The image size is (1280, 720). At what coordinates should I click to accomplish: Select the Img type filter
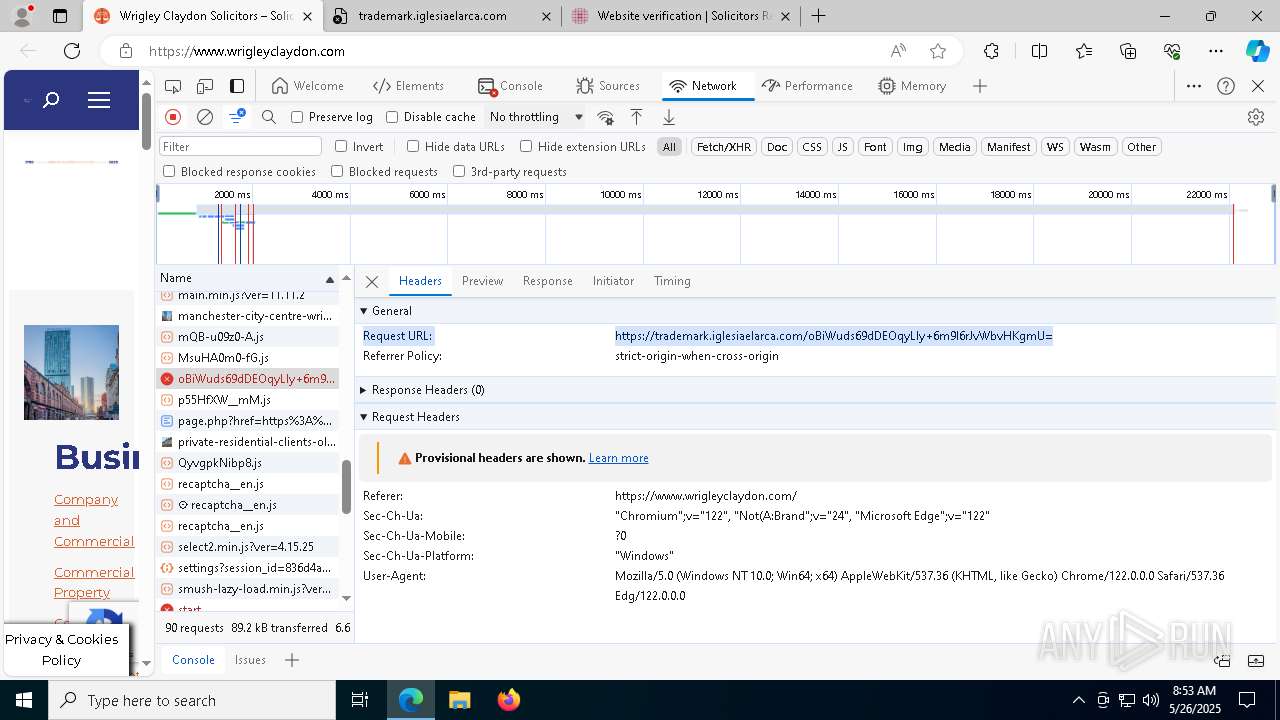[x=912, y=147]
